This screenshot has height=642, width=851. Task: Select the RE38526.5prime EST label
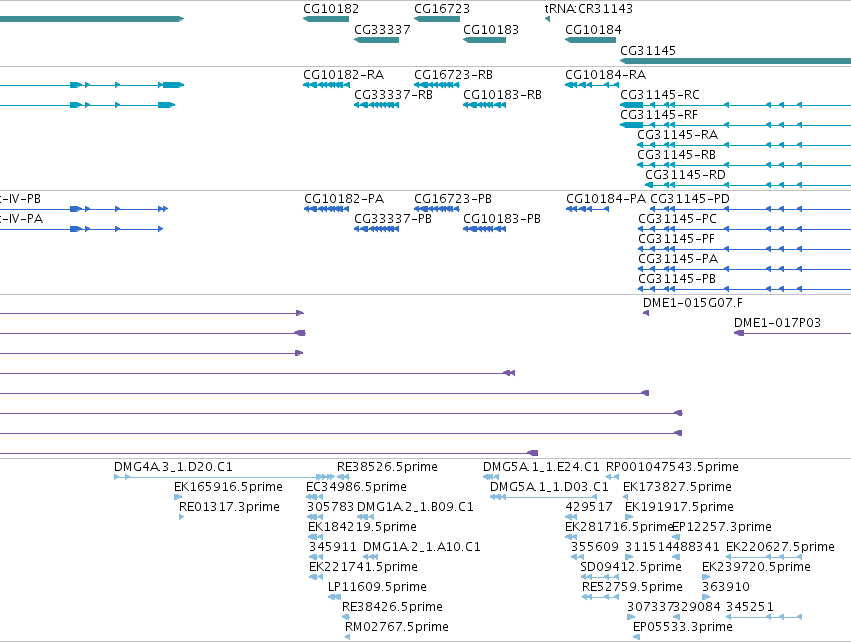coord(387,467)
